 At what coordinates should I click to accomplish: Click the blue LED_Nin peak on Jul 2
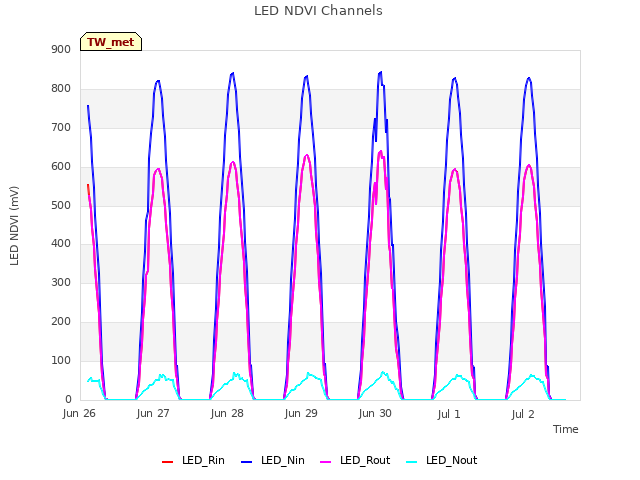click(529, 78)
